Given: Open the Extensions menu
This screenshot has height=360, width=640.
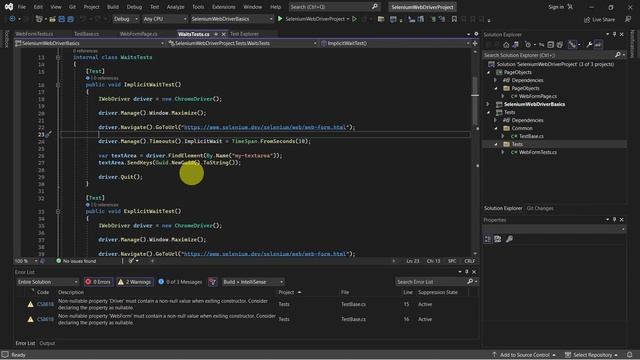Looking at the screenshot, I should pyautogui.click(x=224, y=7).
